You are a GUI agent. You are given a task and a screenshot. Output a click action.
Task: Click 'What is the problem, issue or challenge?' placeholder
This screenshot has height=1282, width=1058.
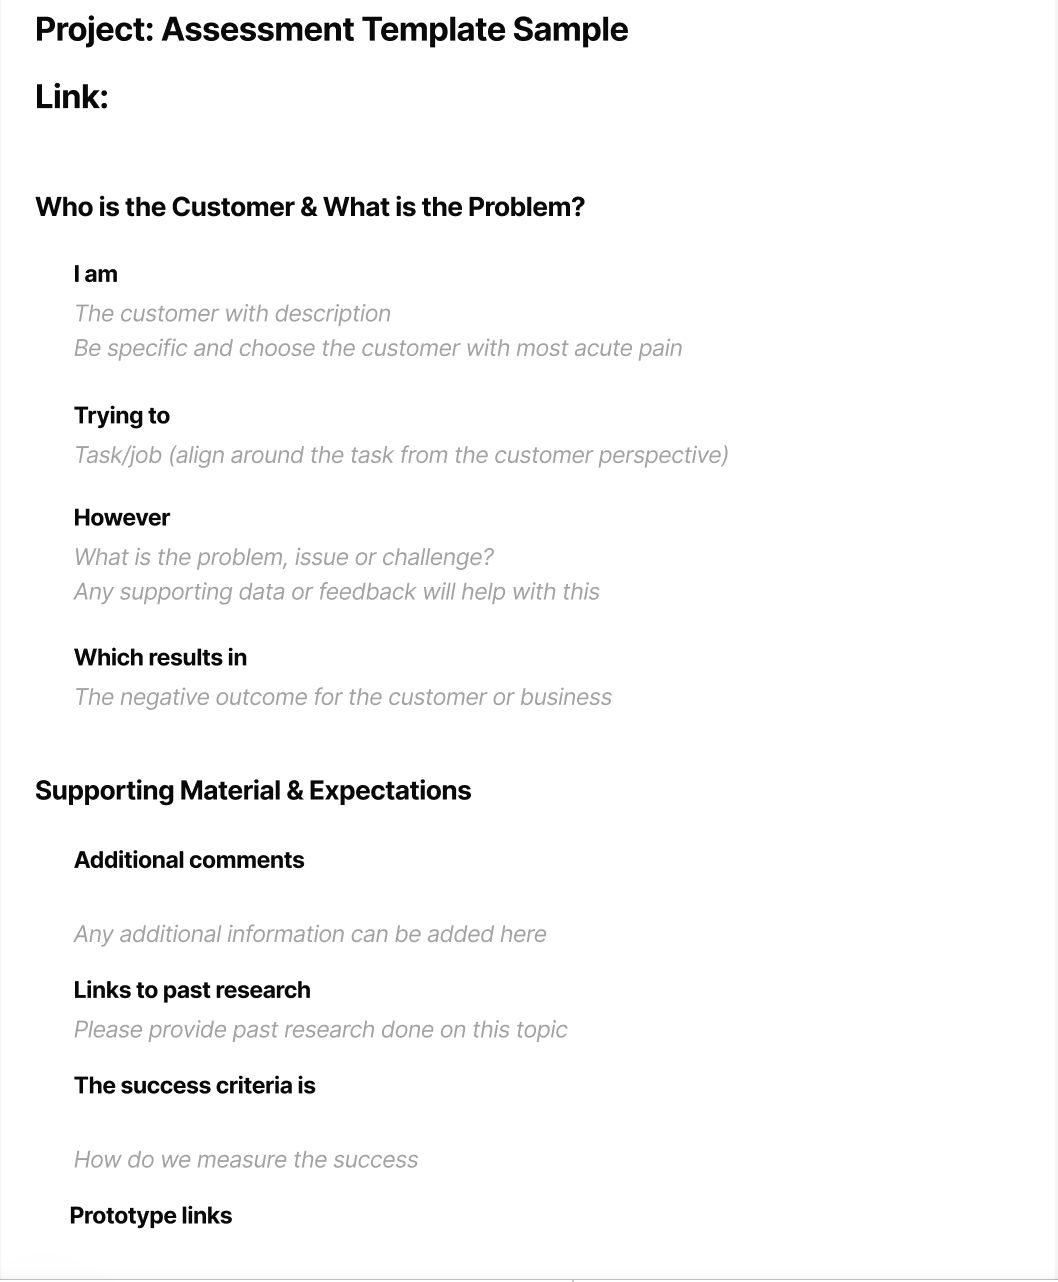pyautogui.click(x=284, y=557)
